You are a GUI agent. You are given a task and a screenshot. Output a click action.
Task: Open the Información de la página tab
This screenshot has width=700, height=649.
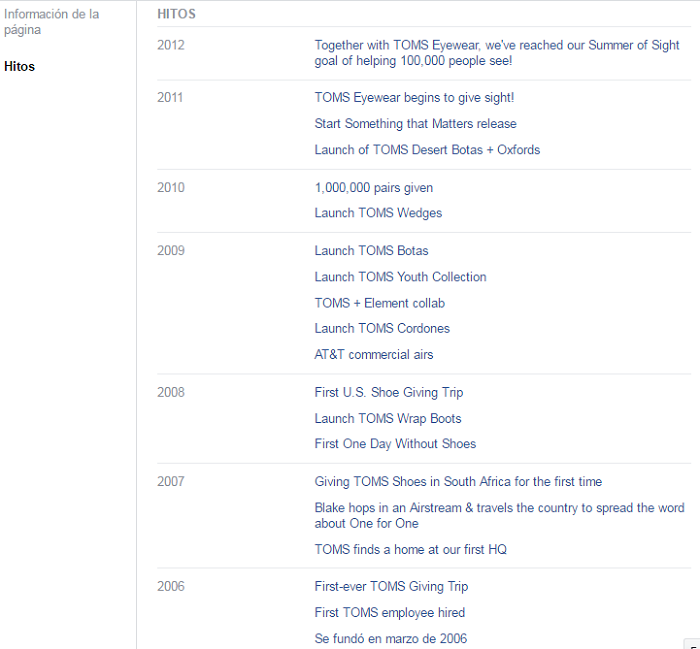(x=52, y=22)
